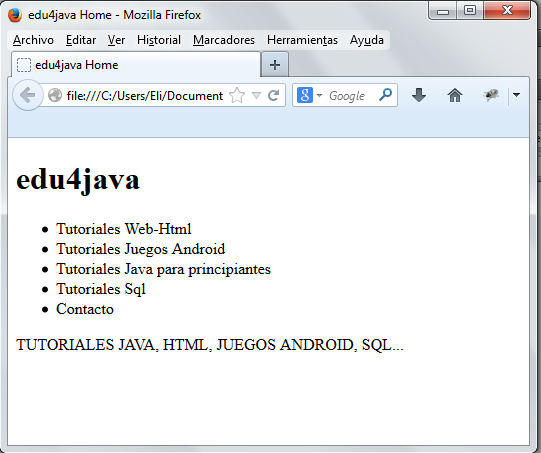Focus the address bar with the file URL

point(145,96)
